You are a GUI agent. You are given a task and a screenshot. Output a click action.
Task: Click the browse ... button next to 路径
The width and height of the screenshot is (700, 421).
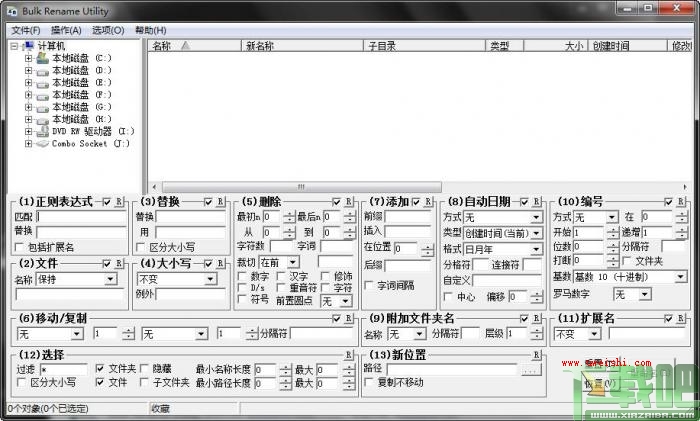tap(530, 370)
